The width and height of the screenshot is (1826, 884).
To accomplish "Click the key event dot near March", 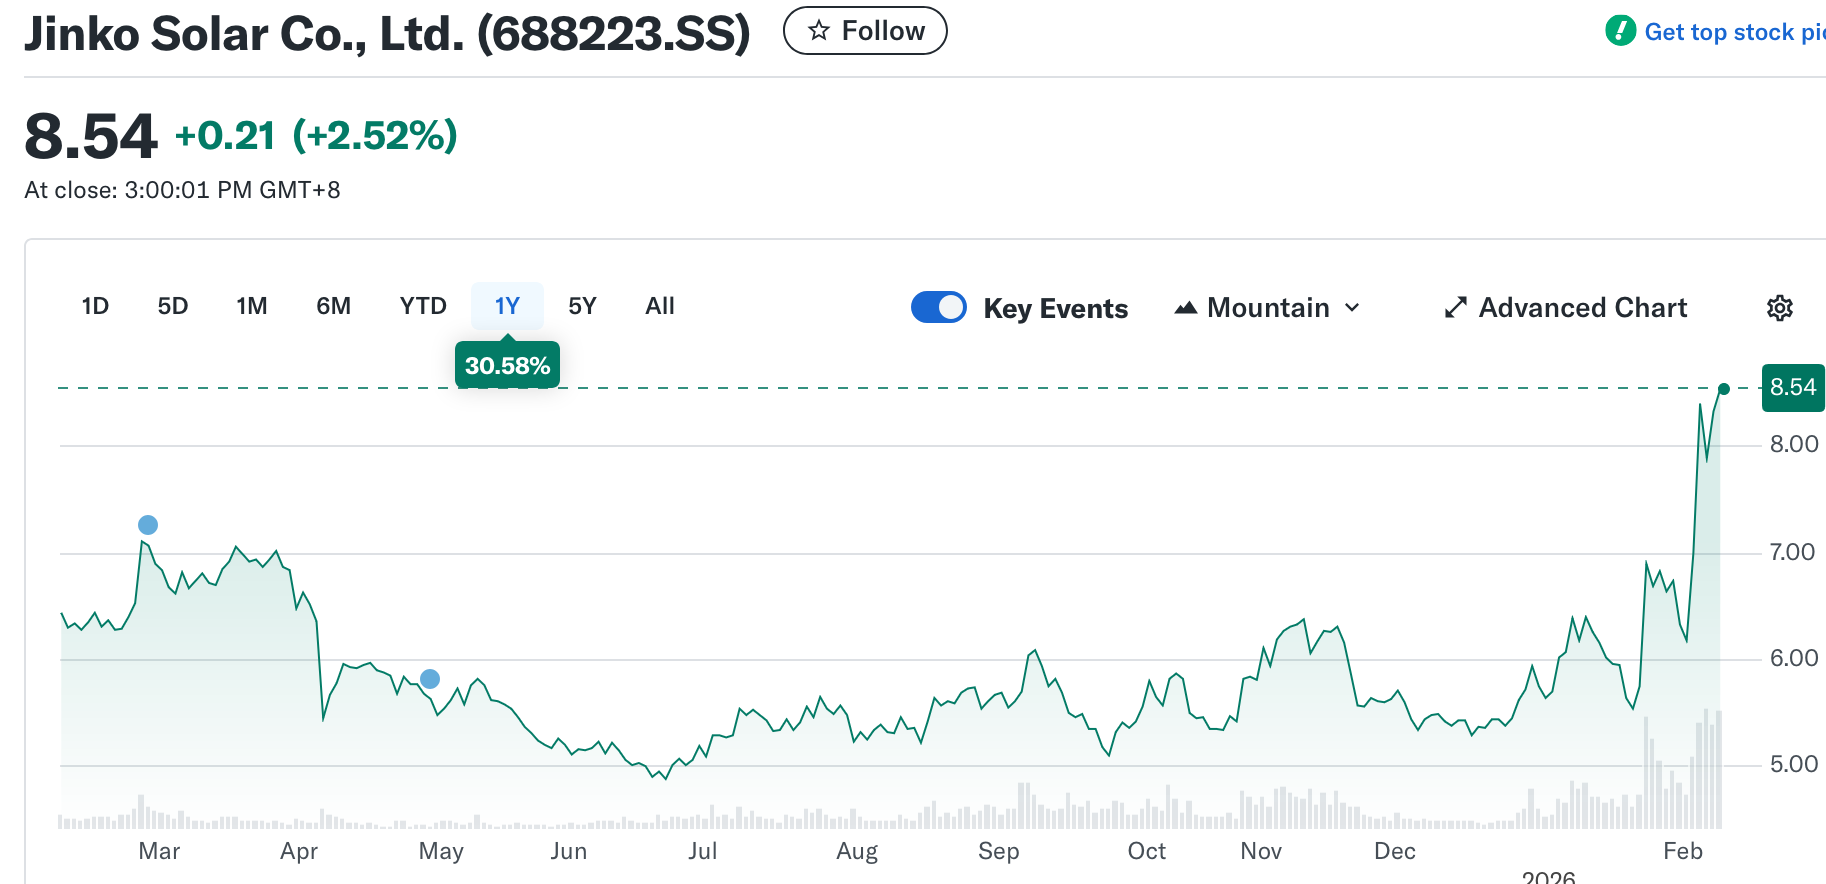I will click(148, 525).
